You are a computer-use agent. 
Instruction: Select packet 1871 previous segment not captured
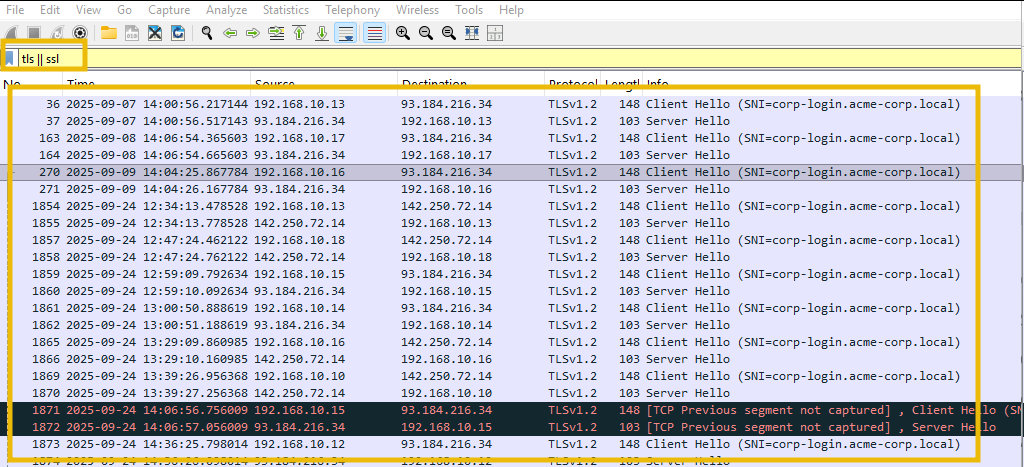coord(512,410)
